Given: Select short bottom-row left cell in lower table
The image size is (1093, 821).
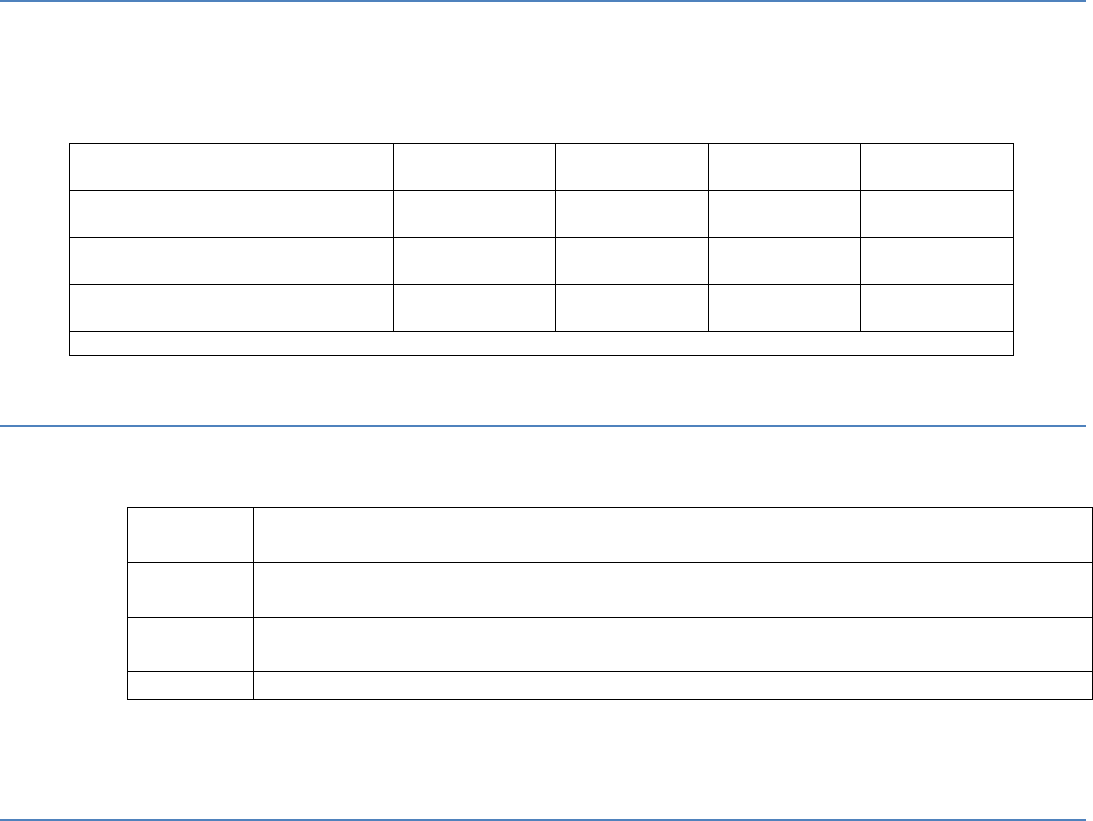Looking at the screenshot, I should 190,686.
